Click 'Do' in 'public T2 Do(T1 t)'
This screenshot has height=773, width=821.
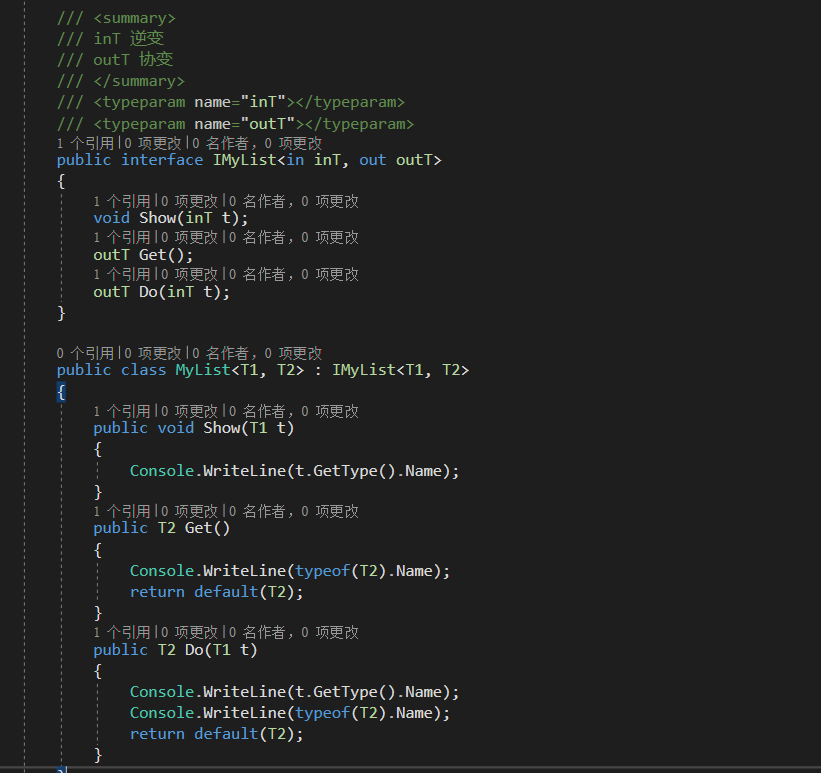click(x=194, y=650)
